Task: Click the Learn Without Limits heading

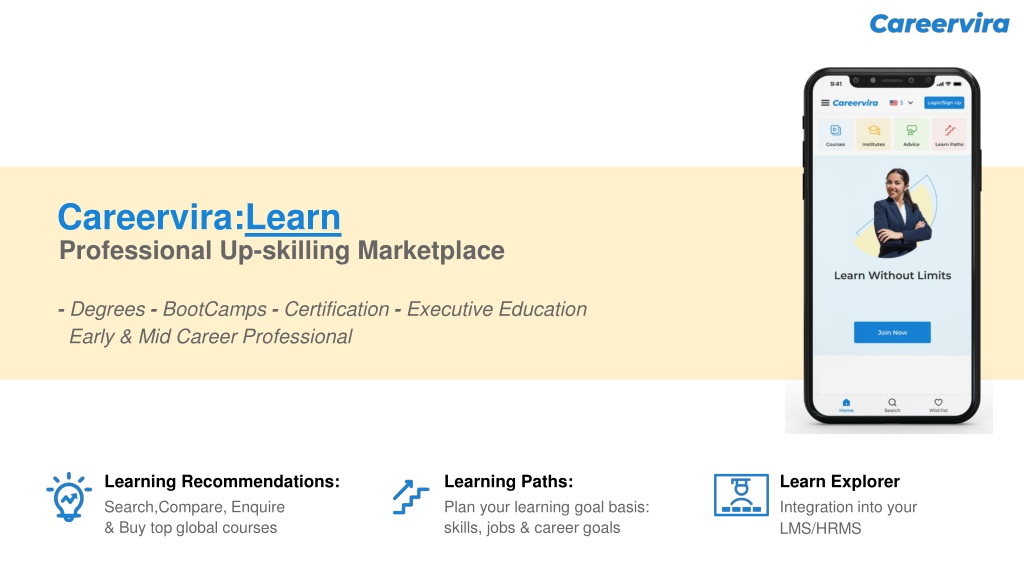Action: pyautogui.click(x=892, y=276)
